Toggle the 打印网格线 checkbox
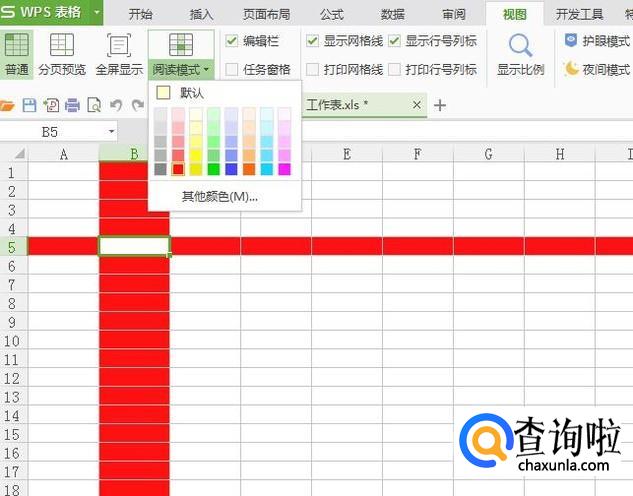The image size is (633, 496). pyautogui.click(x=312, y=69)
